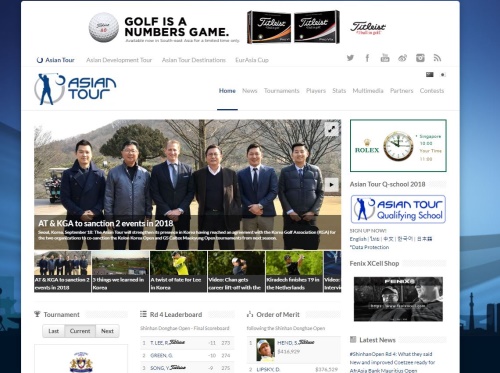Choose Chinese Q-school sign-up link

(x=388, y=239)
